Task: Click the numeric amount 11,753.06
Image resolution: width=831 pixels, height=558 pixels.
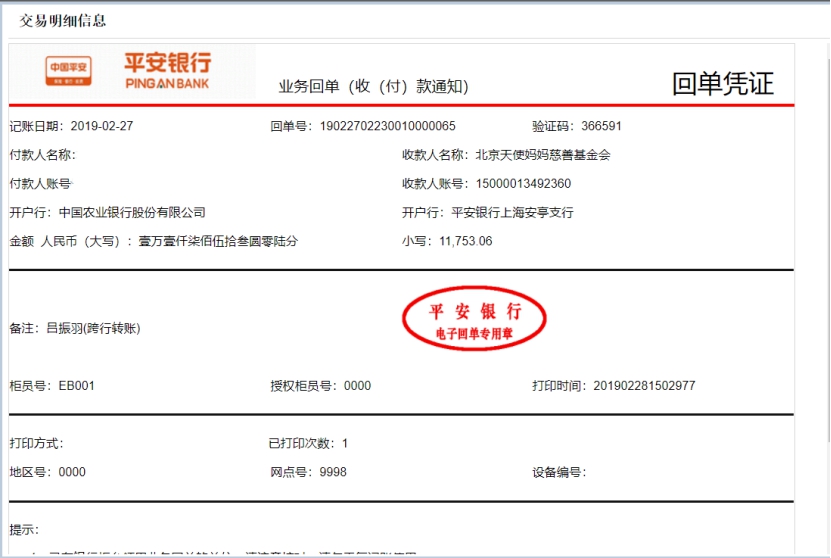Action: pyautogui.click(x=466, y=241)
